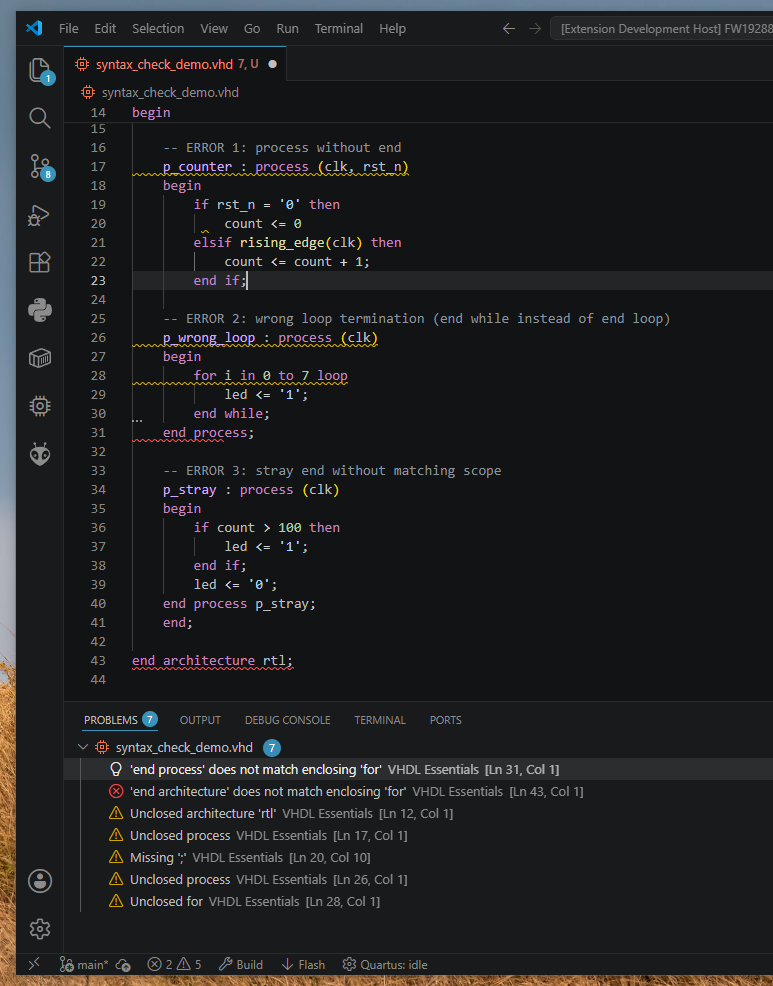The width and height of the screenshot is (773, 986).
Task: Click the chip icon in the breadcrumb
Action: [87, 92]
